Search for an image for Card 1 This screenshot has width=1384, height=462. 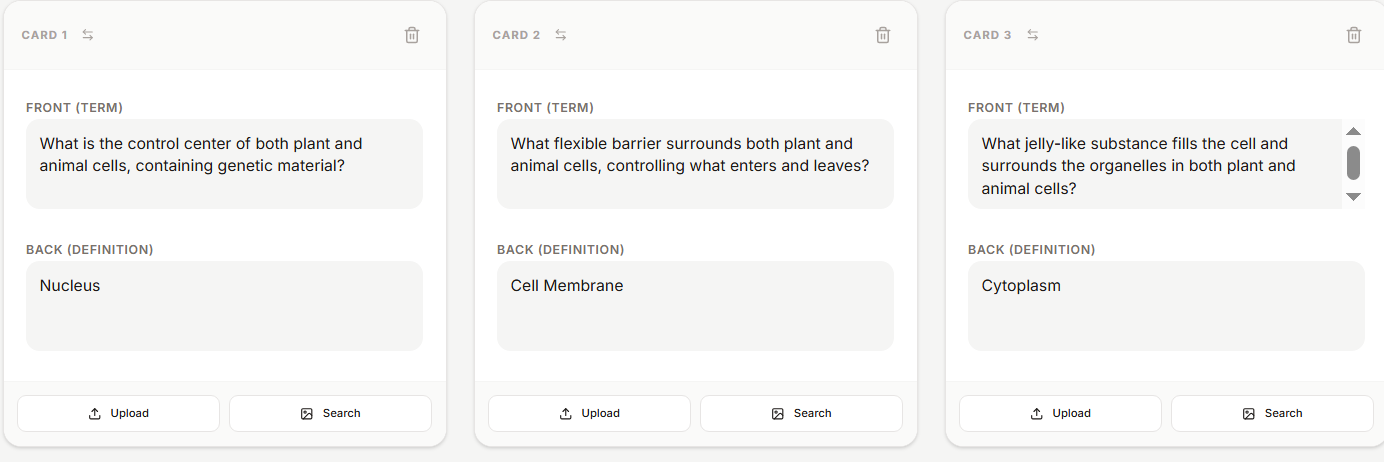click(x=330, y=413)
